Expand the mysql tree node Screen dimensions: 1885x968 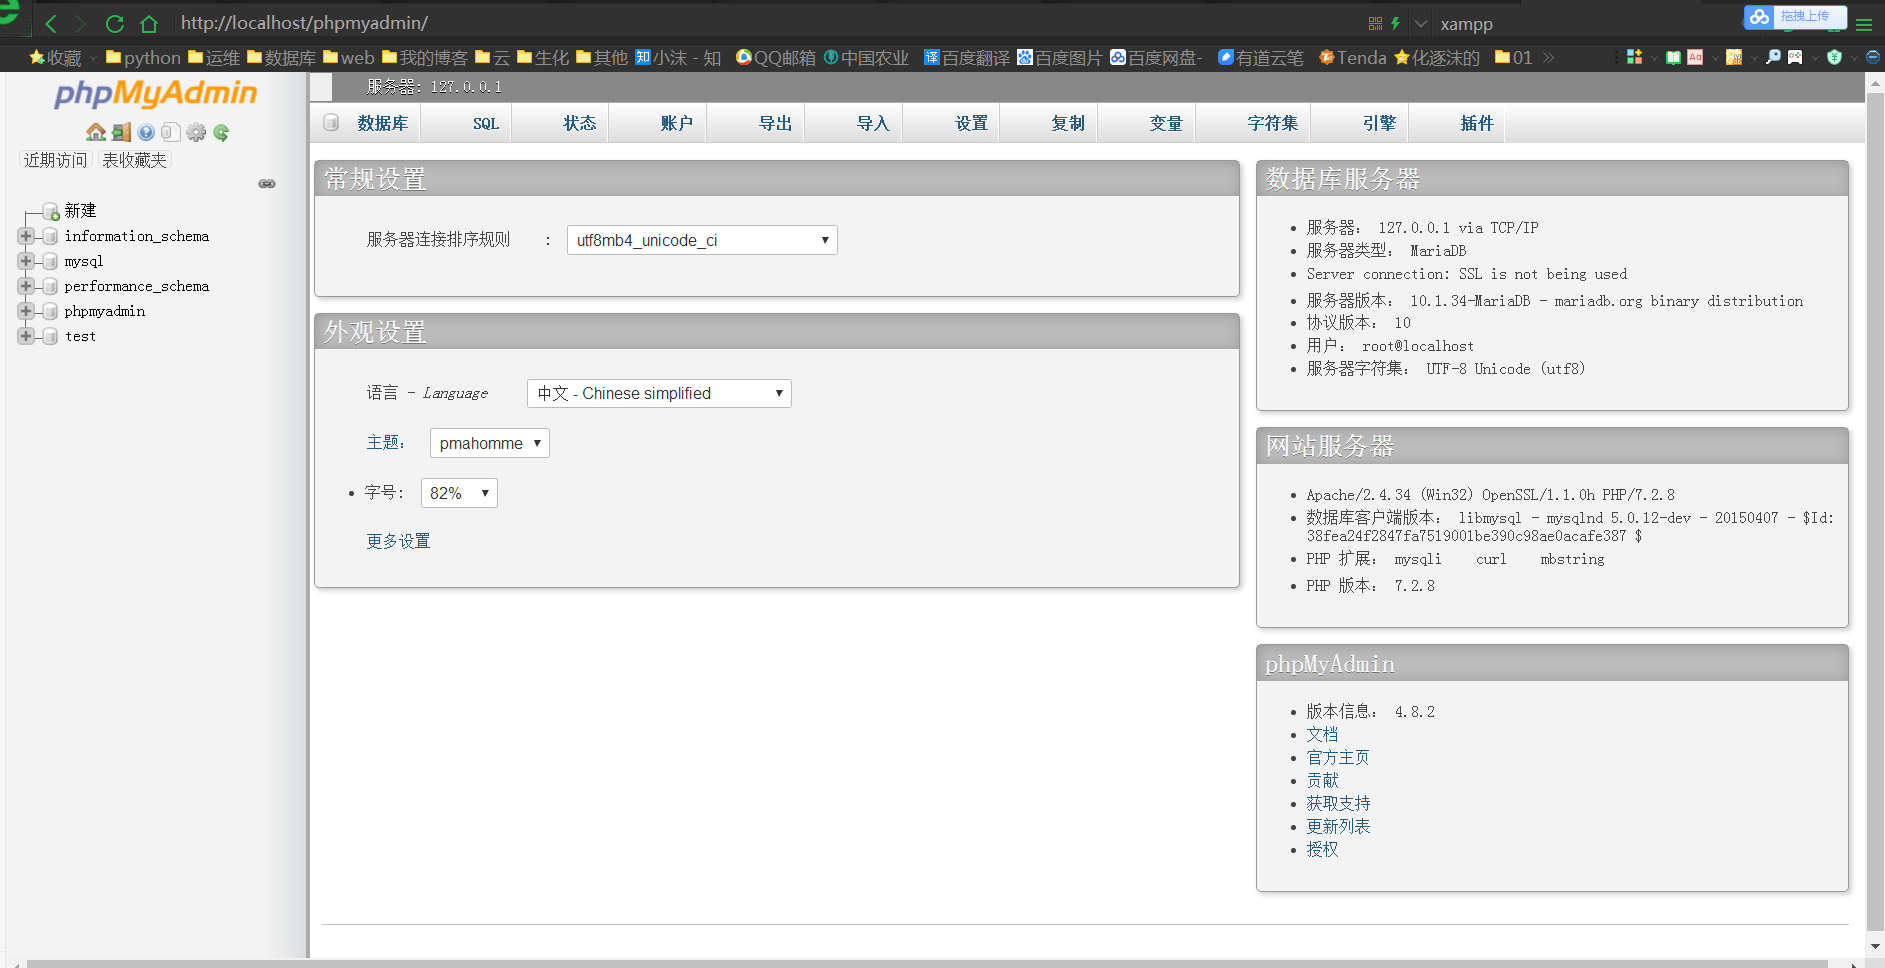pyautogui.click(x=26, y=261)
